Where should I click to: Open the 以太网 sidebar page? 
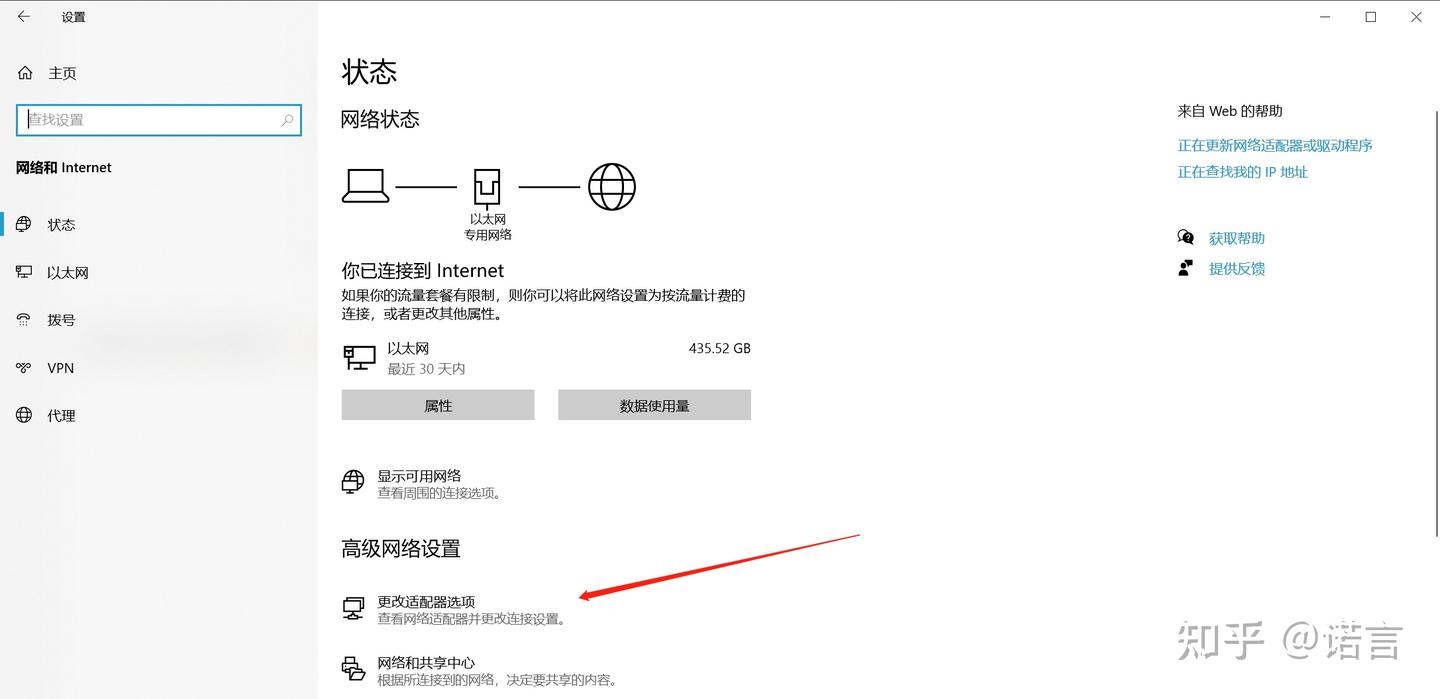[68, 272]
